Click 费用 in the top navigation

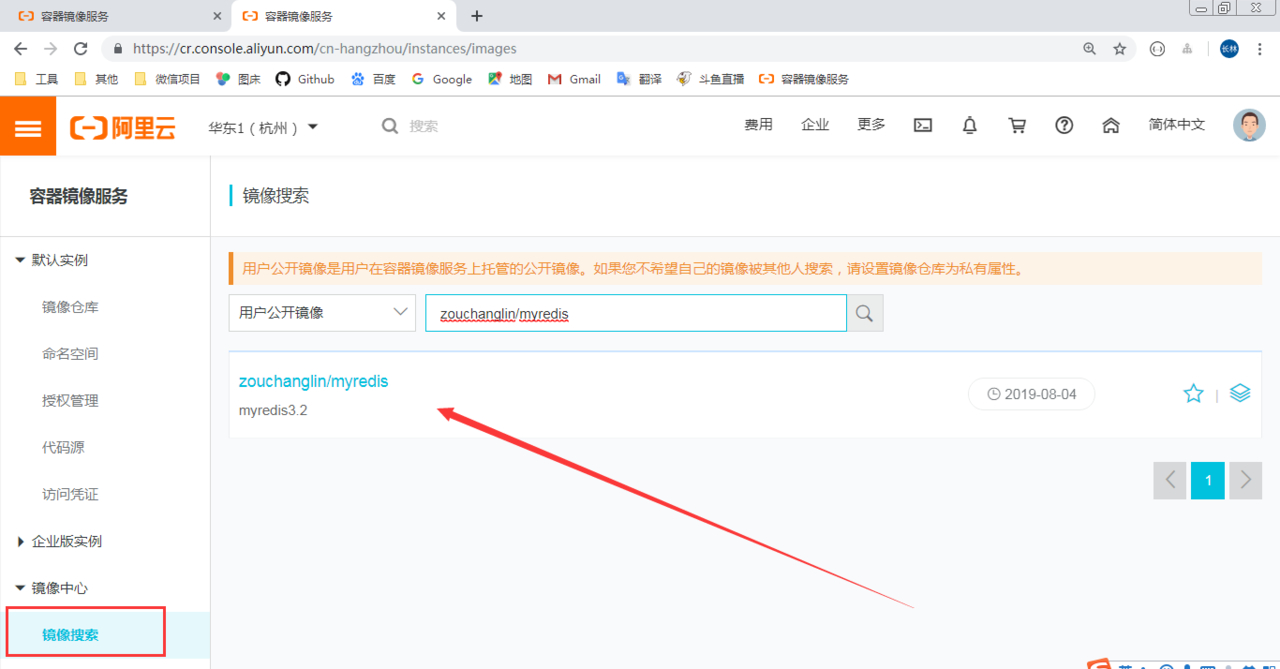coord(758,125)
